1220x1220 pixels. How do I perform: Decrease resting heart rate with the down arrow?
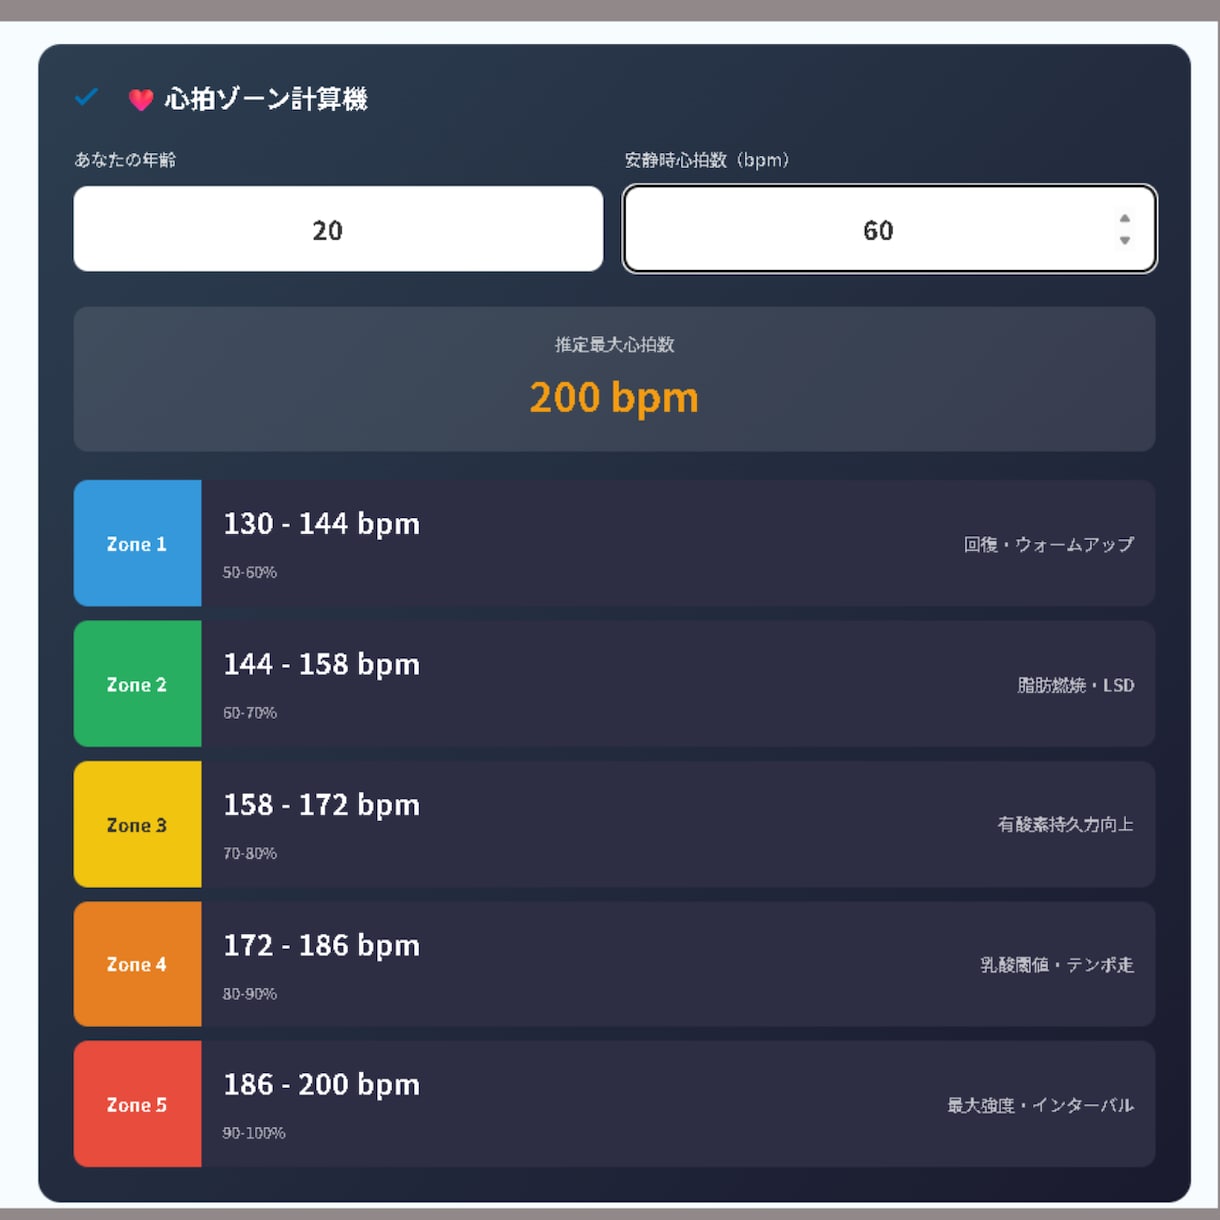pos(1125,241)
